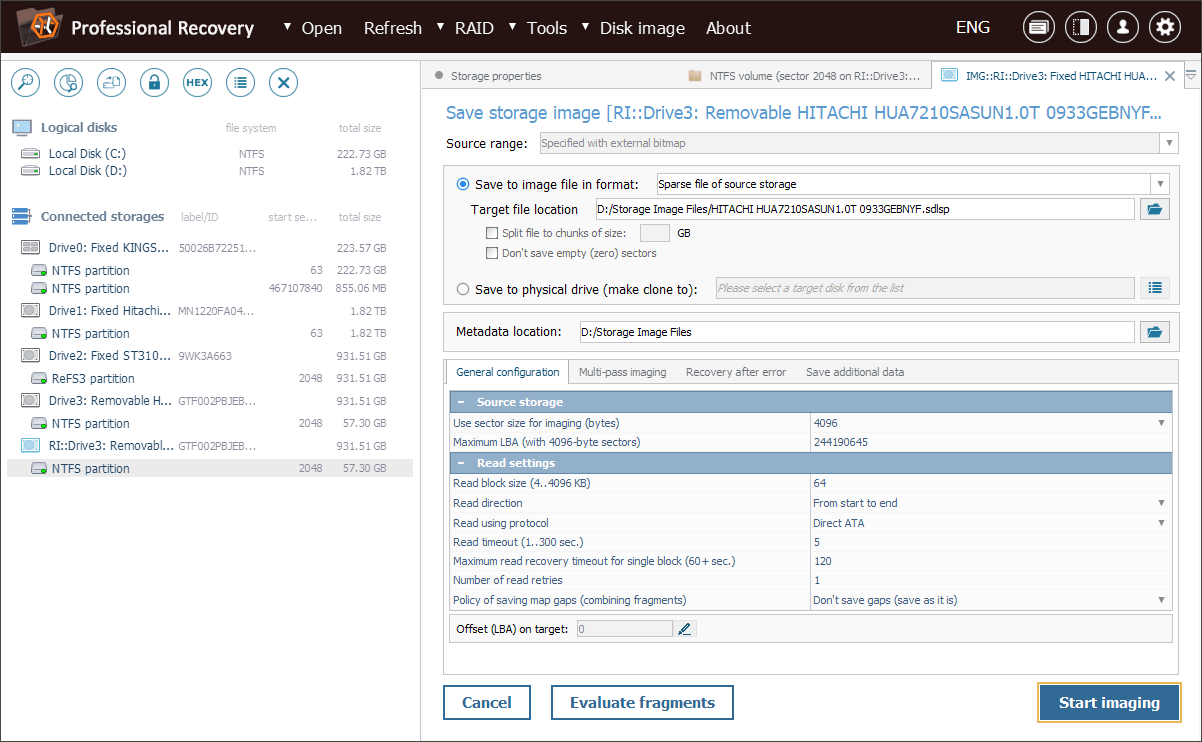Click the Metadata location input field
Image resolution: width=1202 pixels, height=742 pixels.
[856, 332]
